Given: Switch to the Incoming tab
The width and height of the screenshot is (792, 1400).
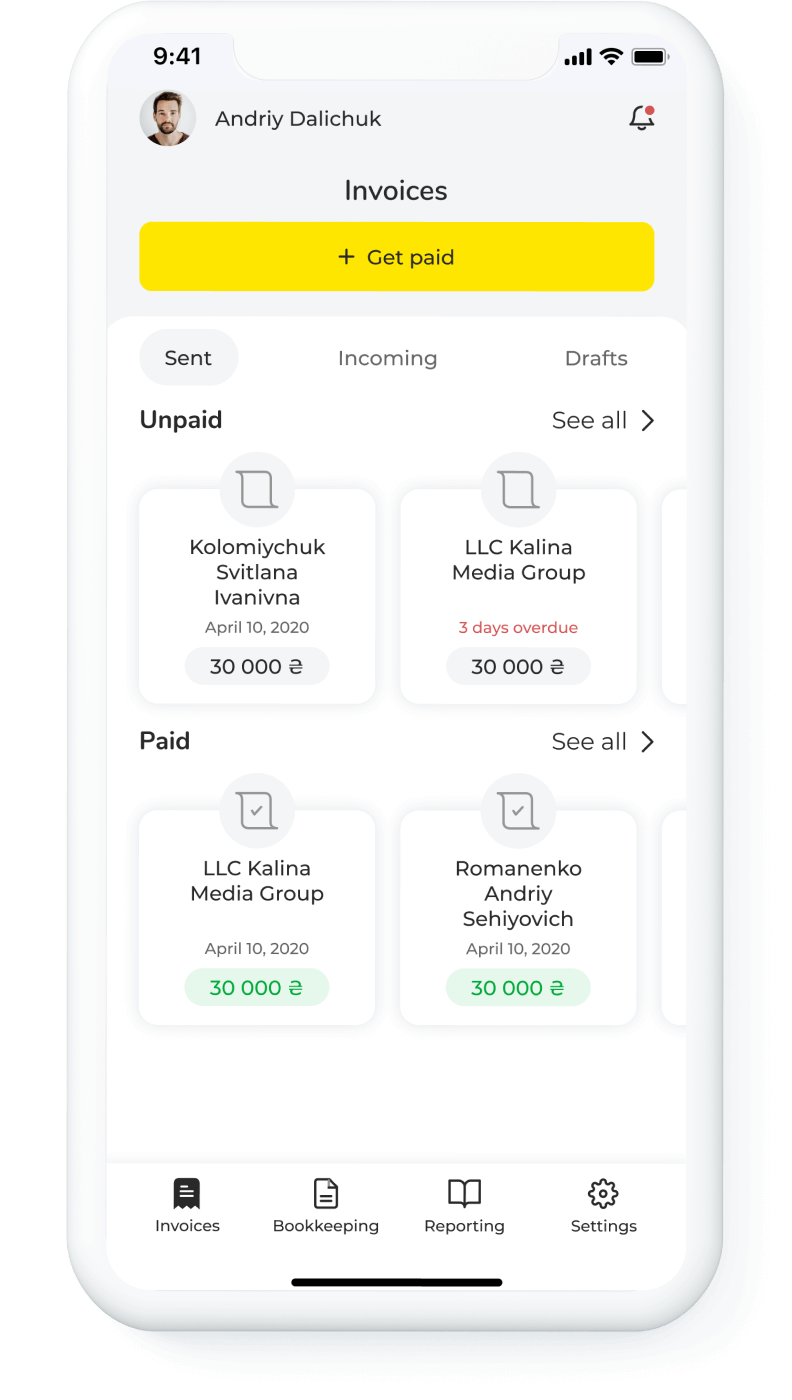Looking at the screenshot, I should coord(387,358).
